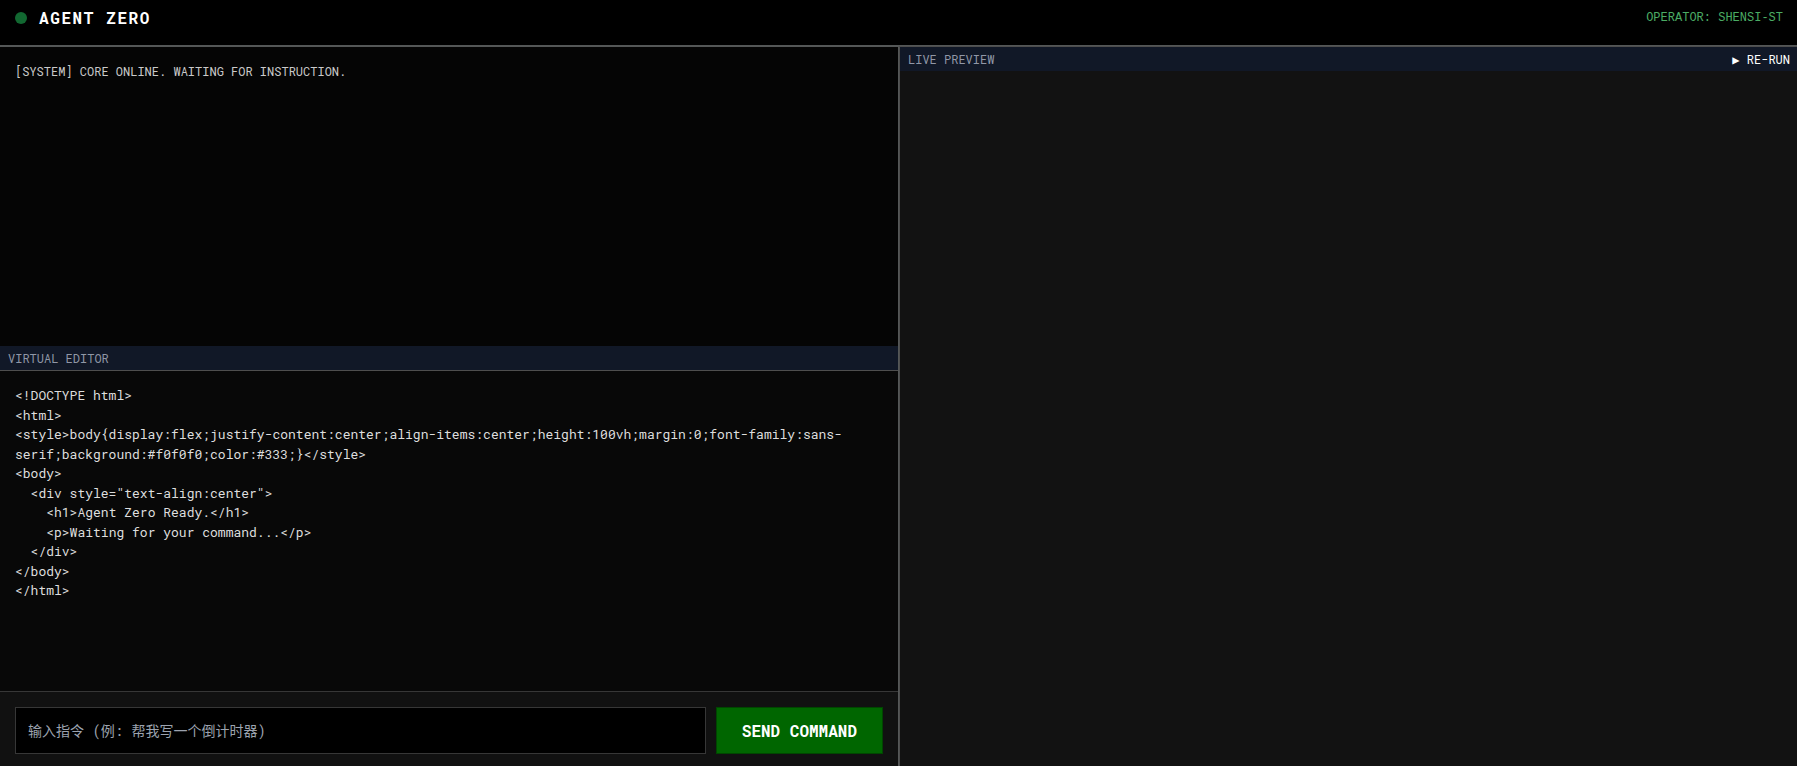The height and width of the screenshot is (766, 1797).
Task: Click the green status dot beside Agent Zero
Action: (21, 18)
